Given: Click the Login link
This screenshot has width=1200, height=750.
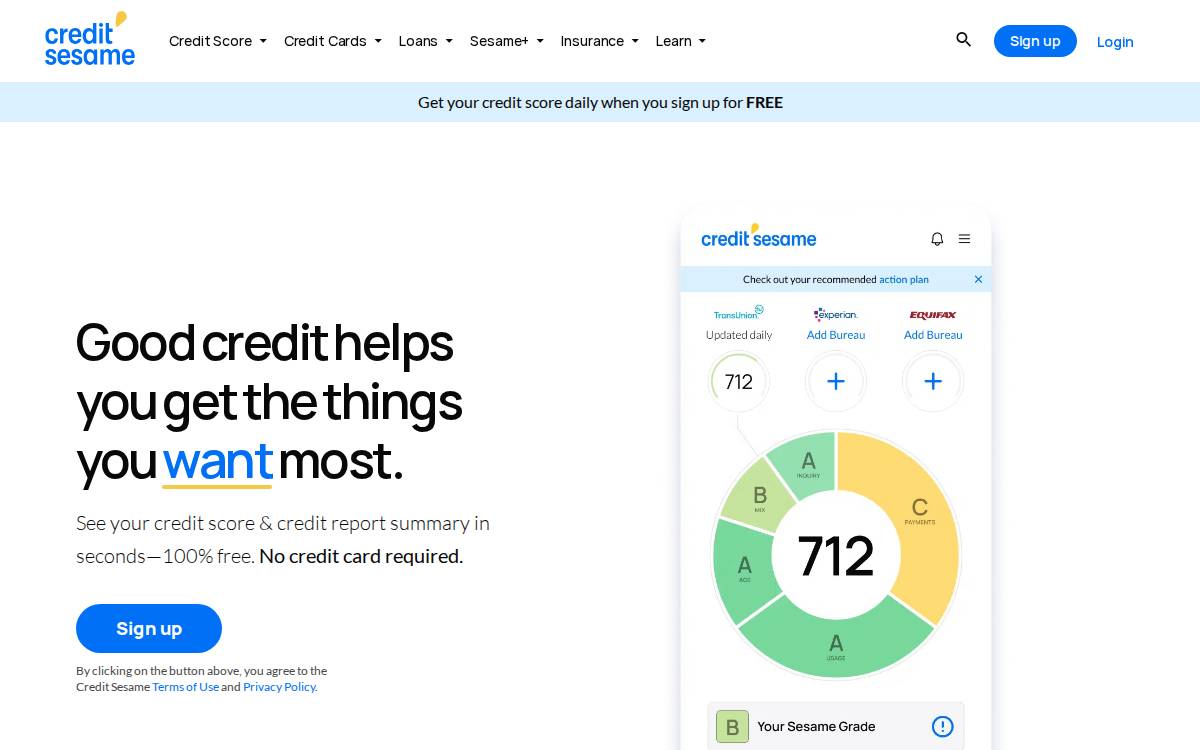Looking at the screenshot, I should click(1115, 42).
